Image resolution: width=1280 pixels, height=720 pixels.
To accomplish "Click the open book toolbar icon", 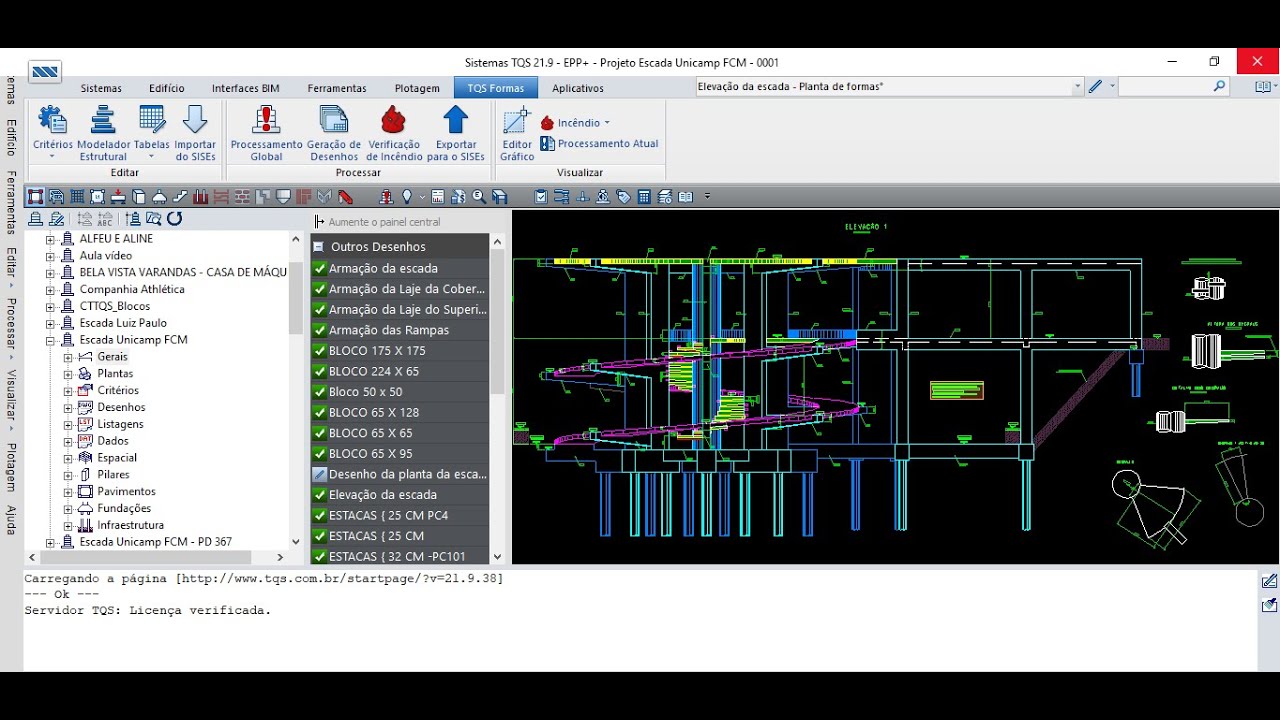I will 685,196.
